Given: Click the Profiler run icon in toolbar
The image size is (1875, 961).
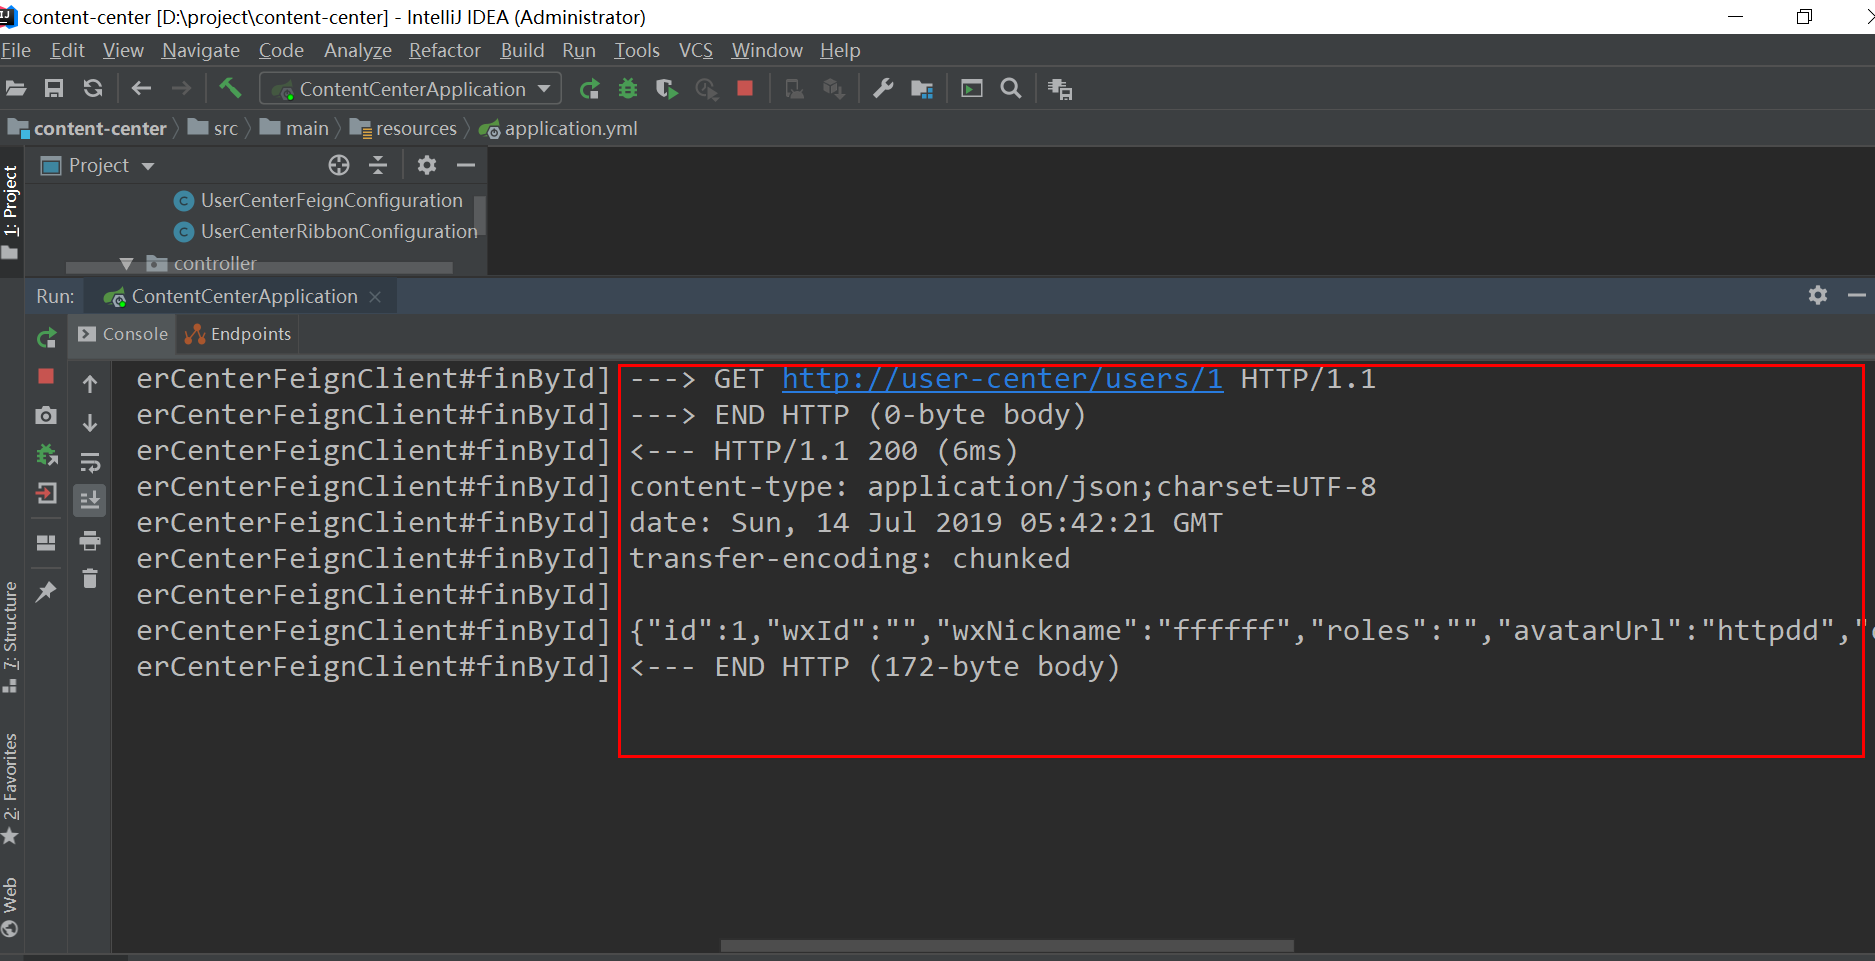Looking at the screenshot, I should point(706,89).
